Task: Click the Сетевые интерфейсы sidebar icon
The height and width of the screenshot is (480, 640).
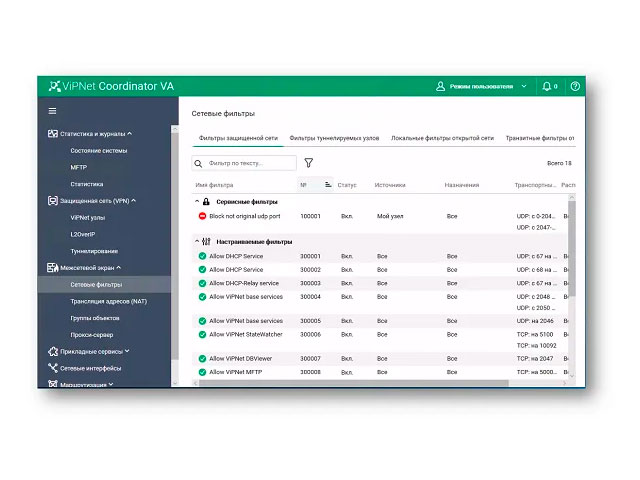Action: [x=53, y=368]
